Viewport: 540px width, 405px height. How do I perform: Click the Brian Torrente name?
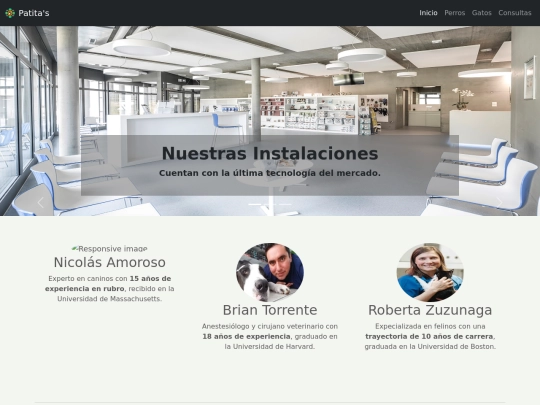270,310
